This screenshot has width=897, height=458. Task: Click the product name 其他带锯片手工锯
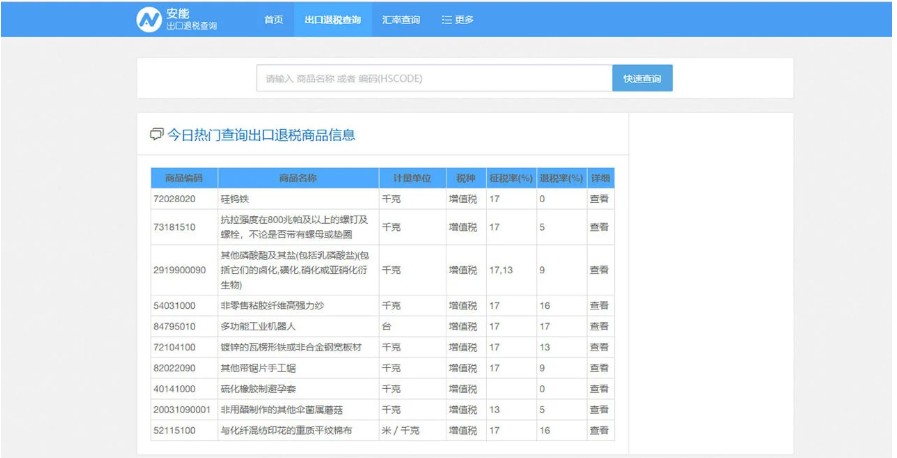pyautogui.click(x=258, y=368)
